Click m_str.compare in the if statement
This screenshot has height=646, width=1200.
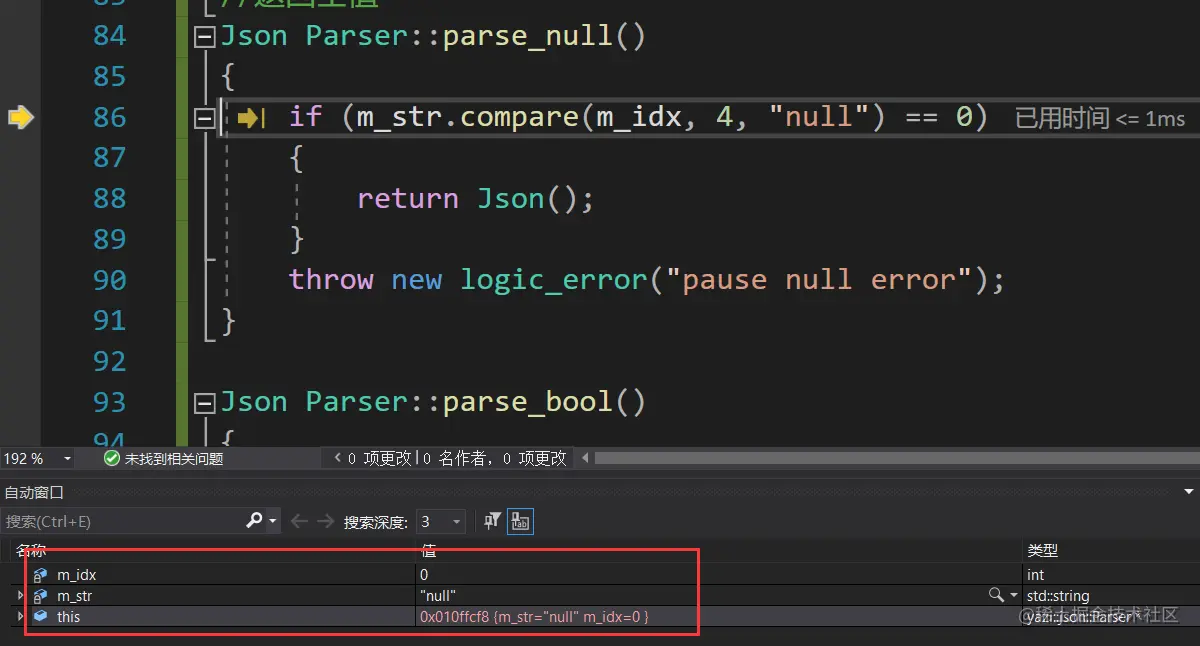pos(468,118)
